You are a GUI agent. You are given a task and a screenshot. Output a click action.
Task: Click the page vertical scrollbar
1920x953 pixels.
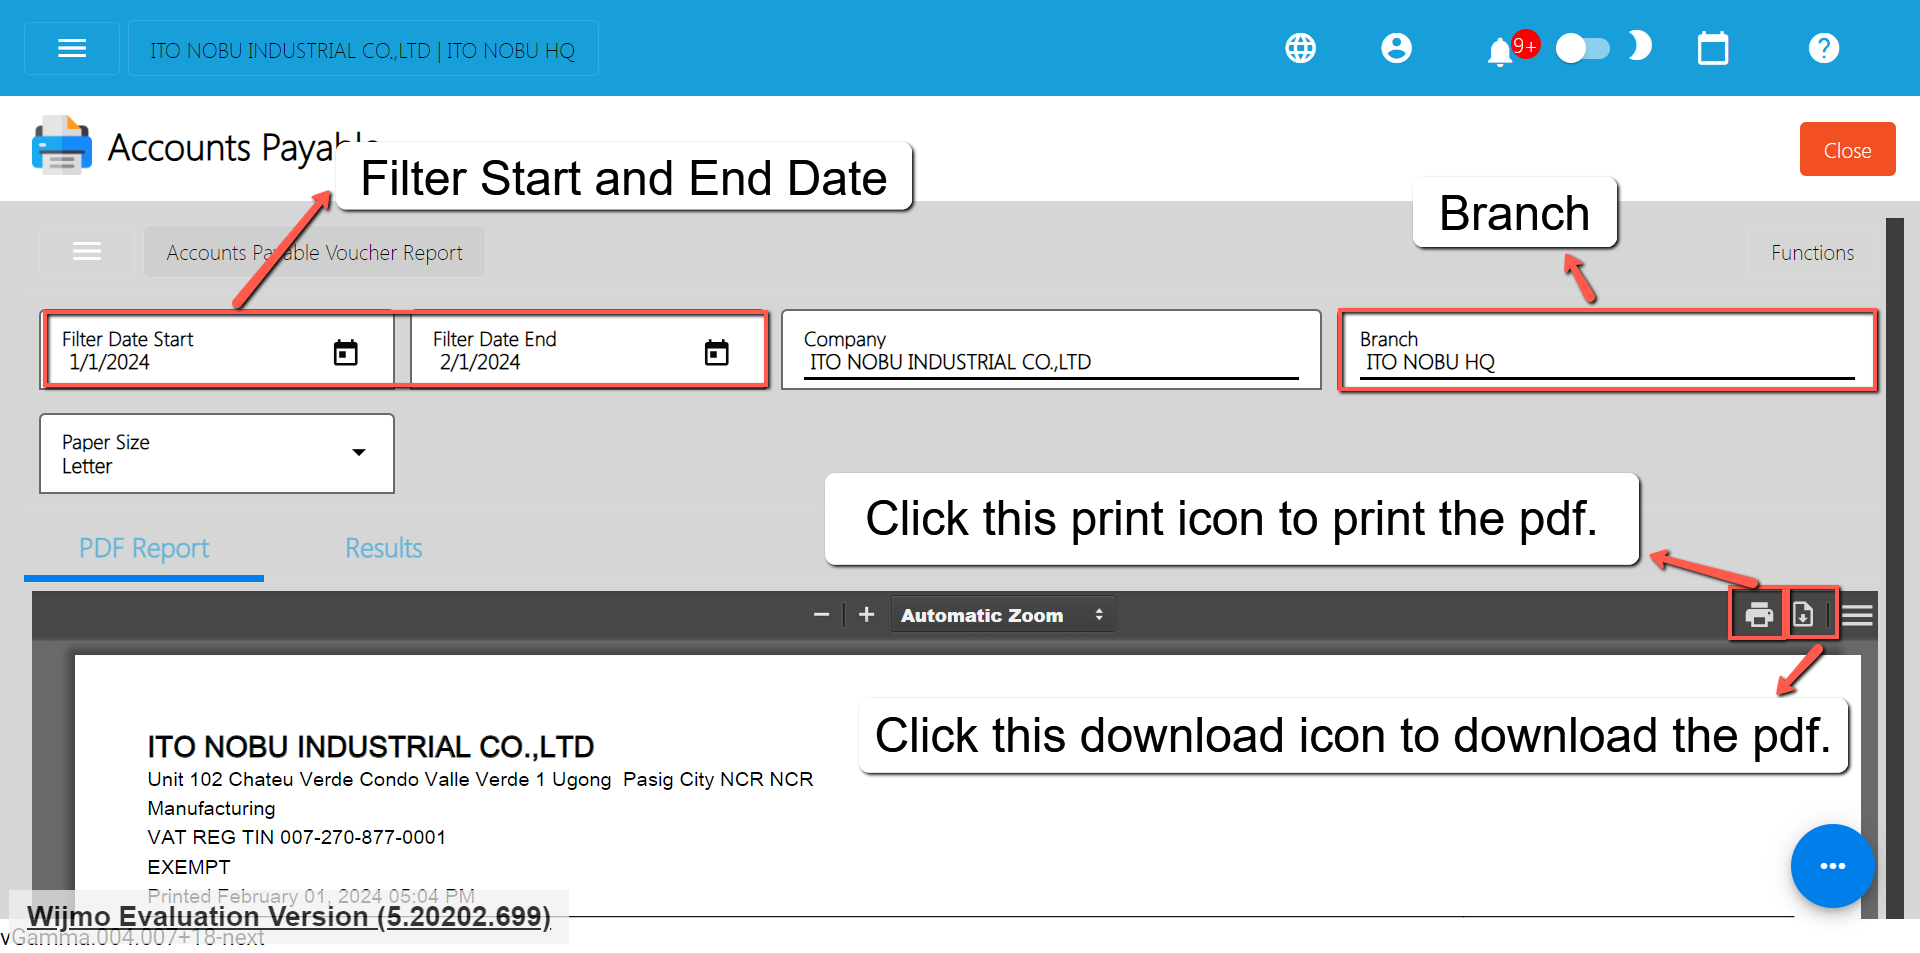tap(1895, 568)
